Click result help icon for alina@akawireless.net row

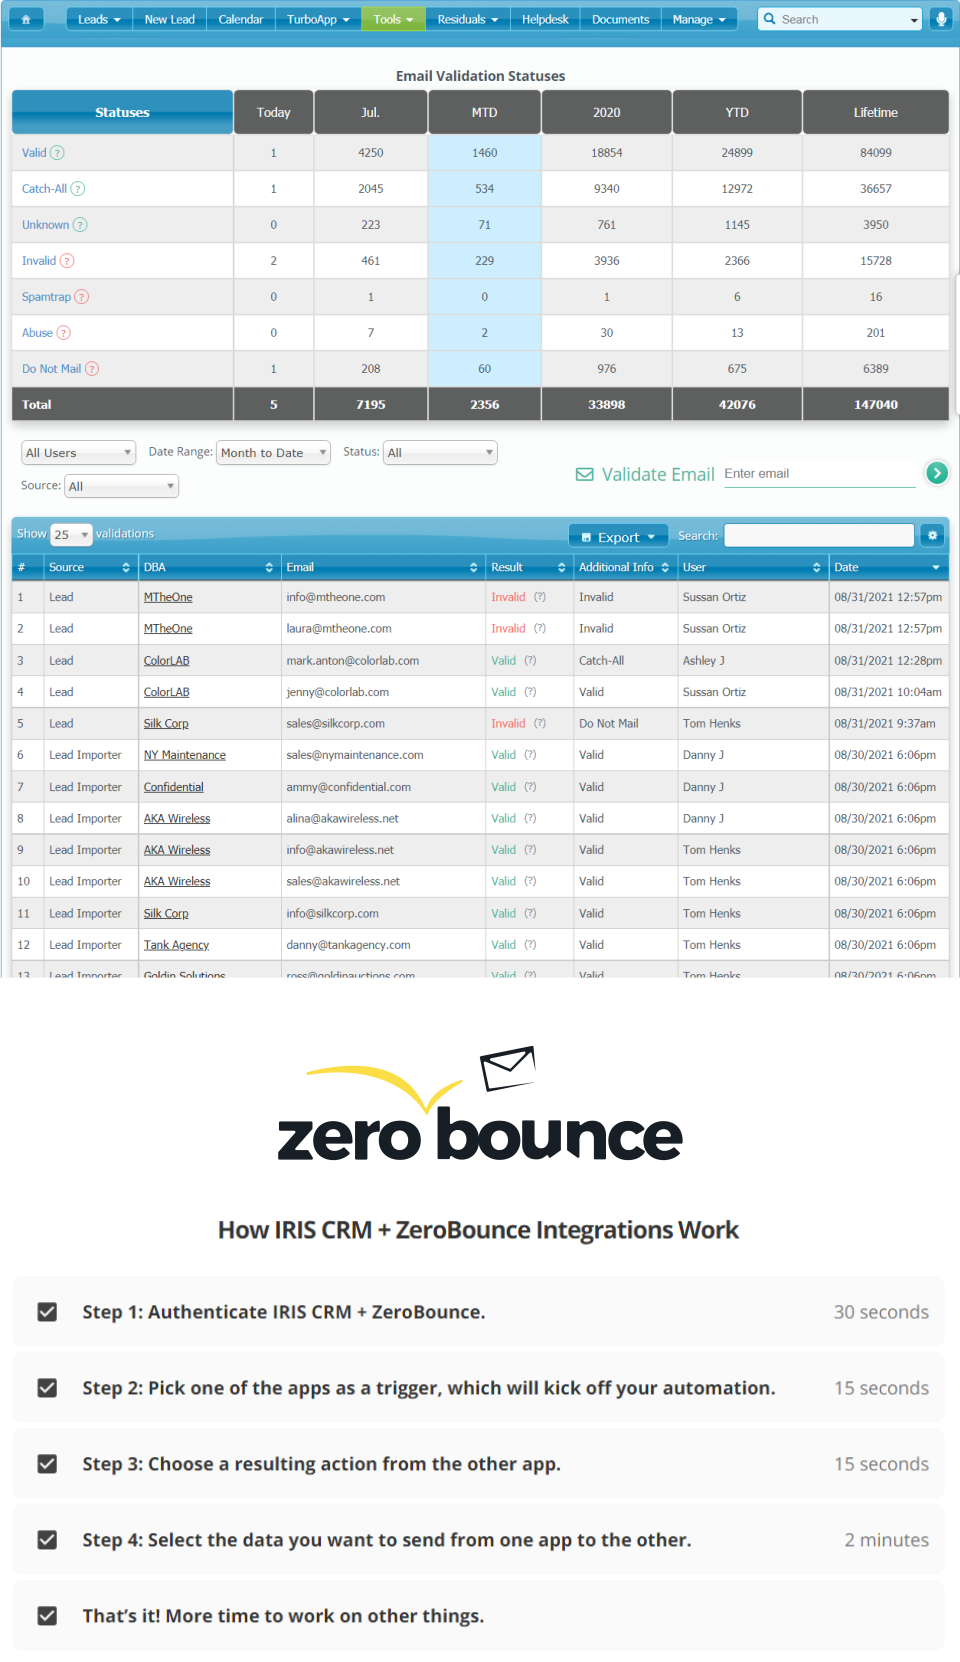[x=530, y=819]
